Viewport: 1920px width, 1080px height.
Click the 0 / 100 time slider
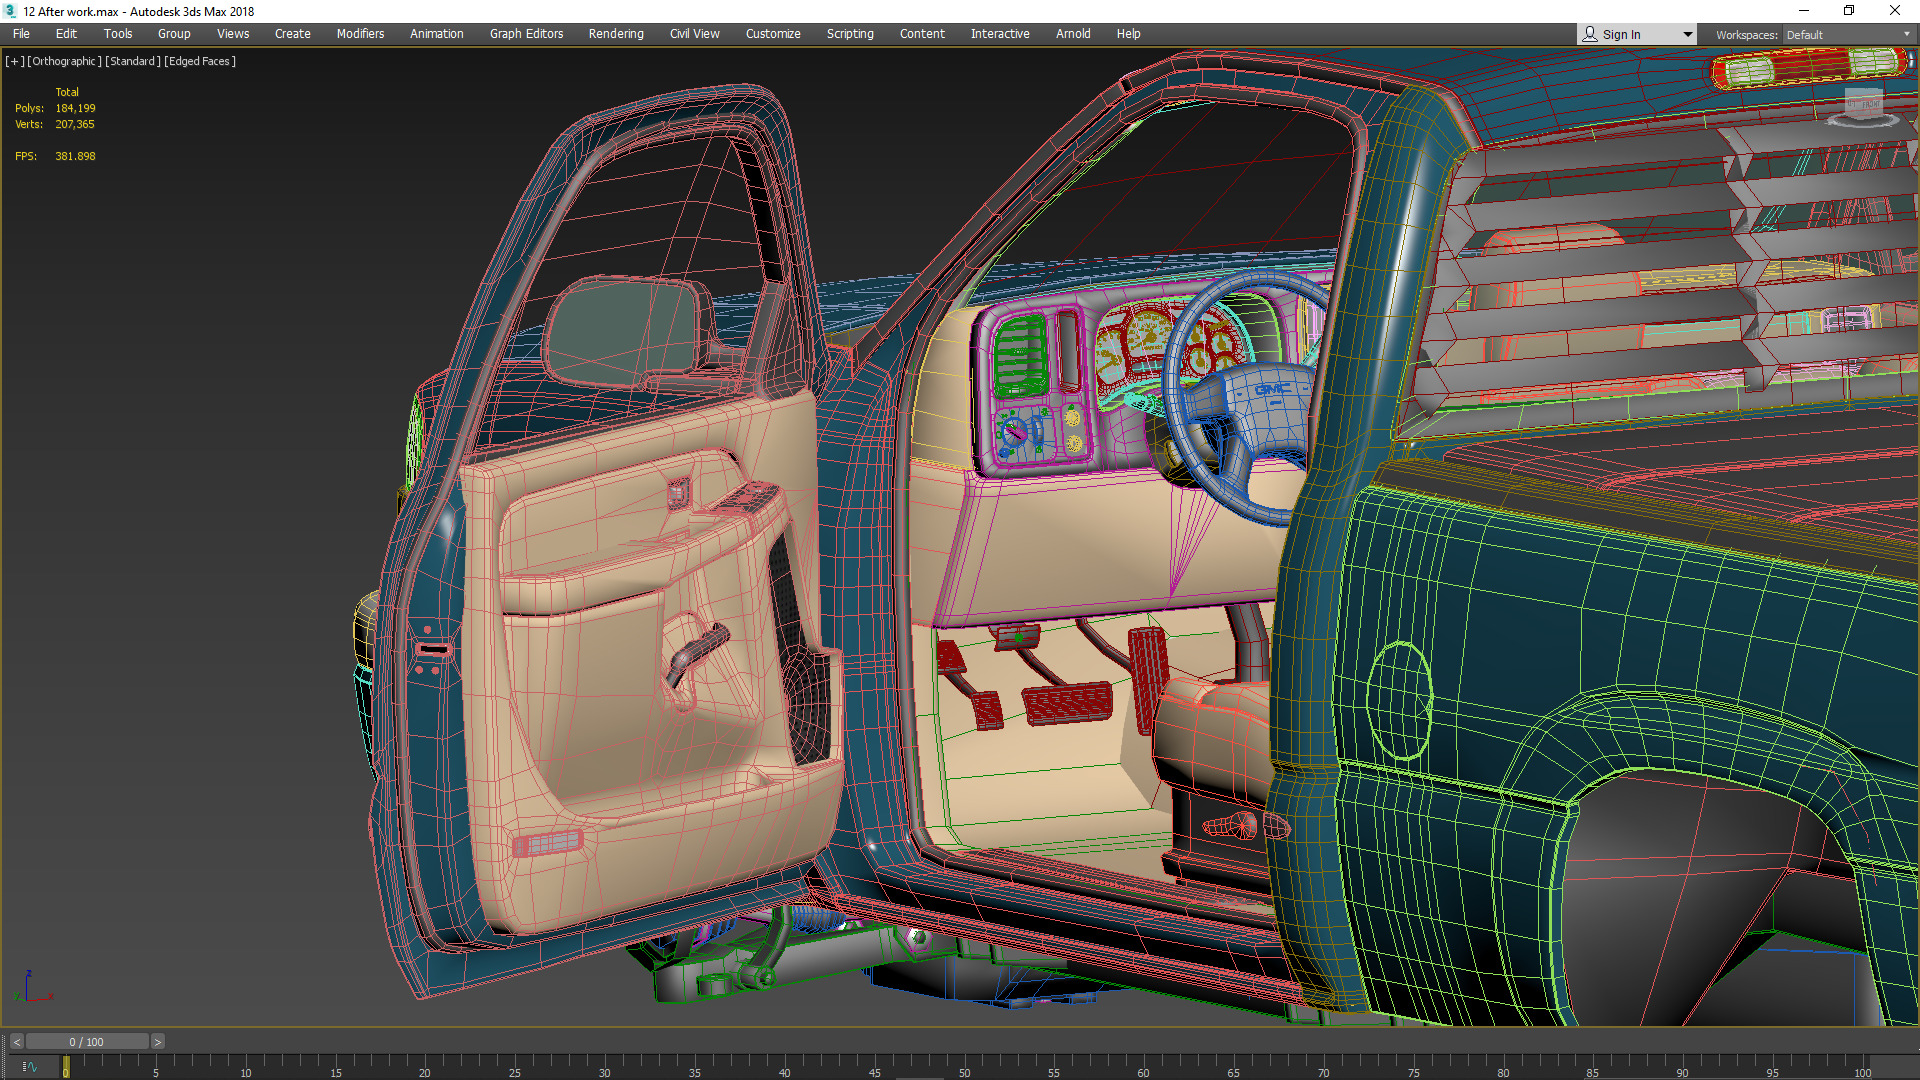[x=87, y=1042]
